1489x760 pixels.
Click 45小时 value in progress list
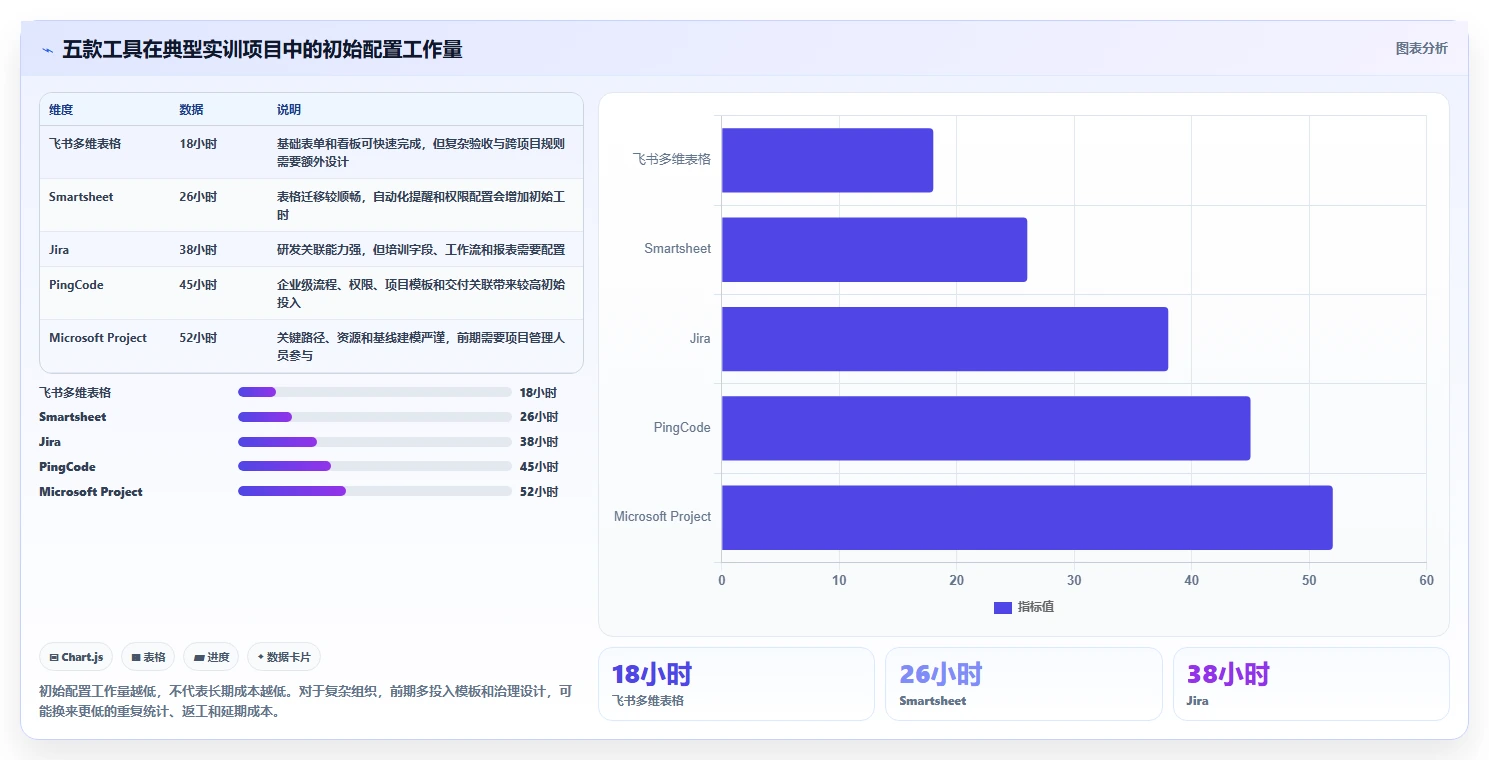tap(539, 467)
